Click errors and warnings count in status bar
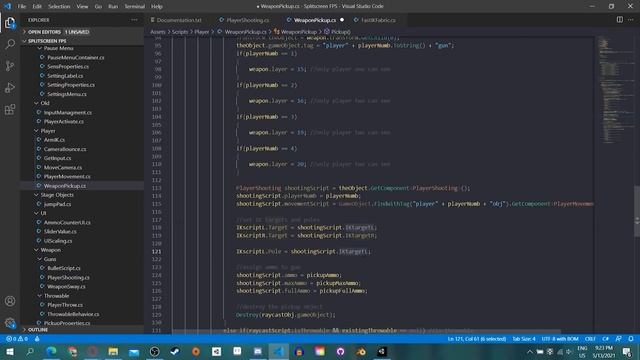The width and height of the screenshot is (640, 360). point(17,339)
